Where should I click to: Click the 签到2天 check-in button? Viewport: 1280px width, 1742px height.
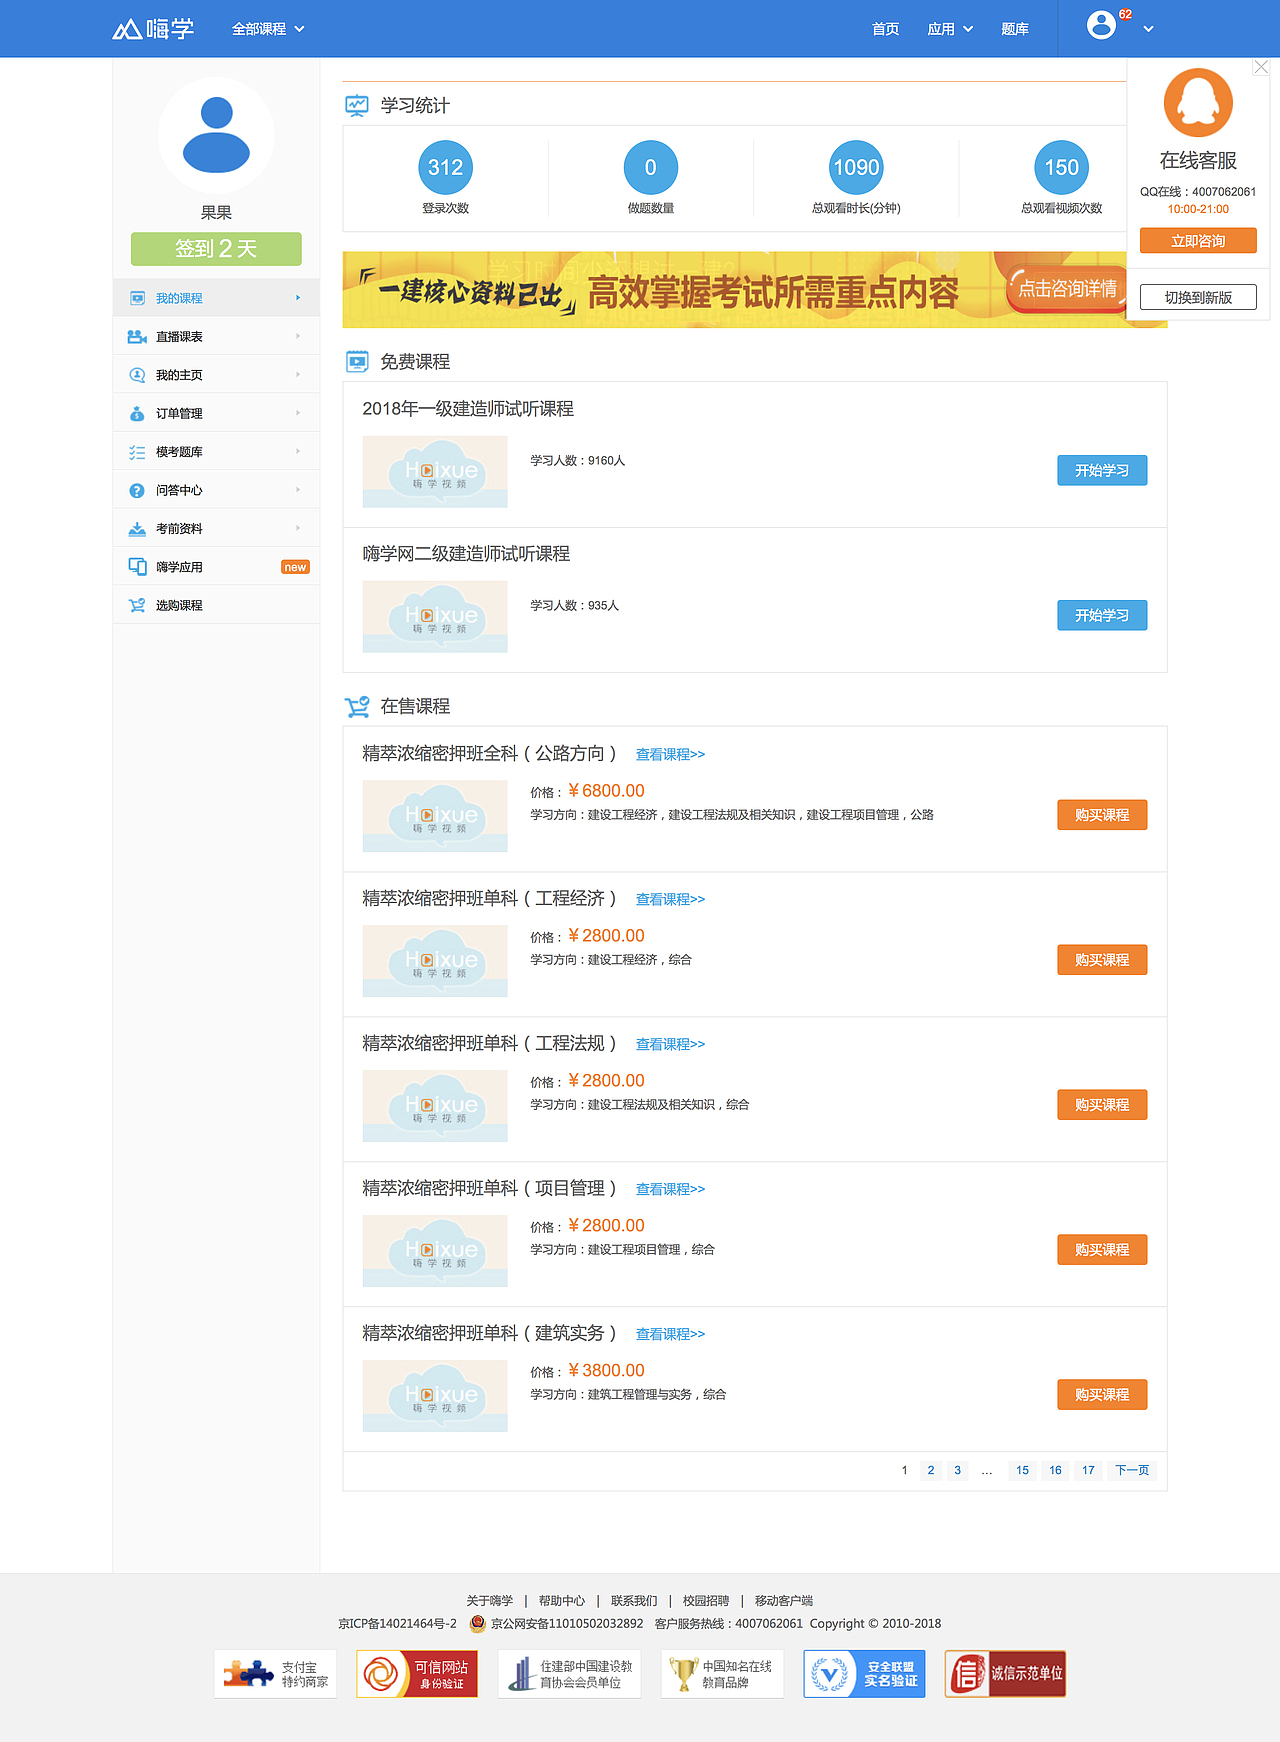tap(216, 249)
